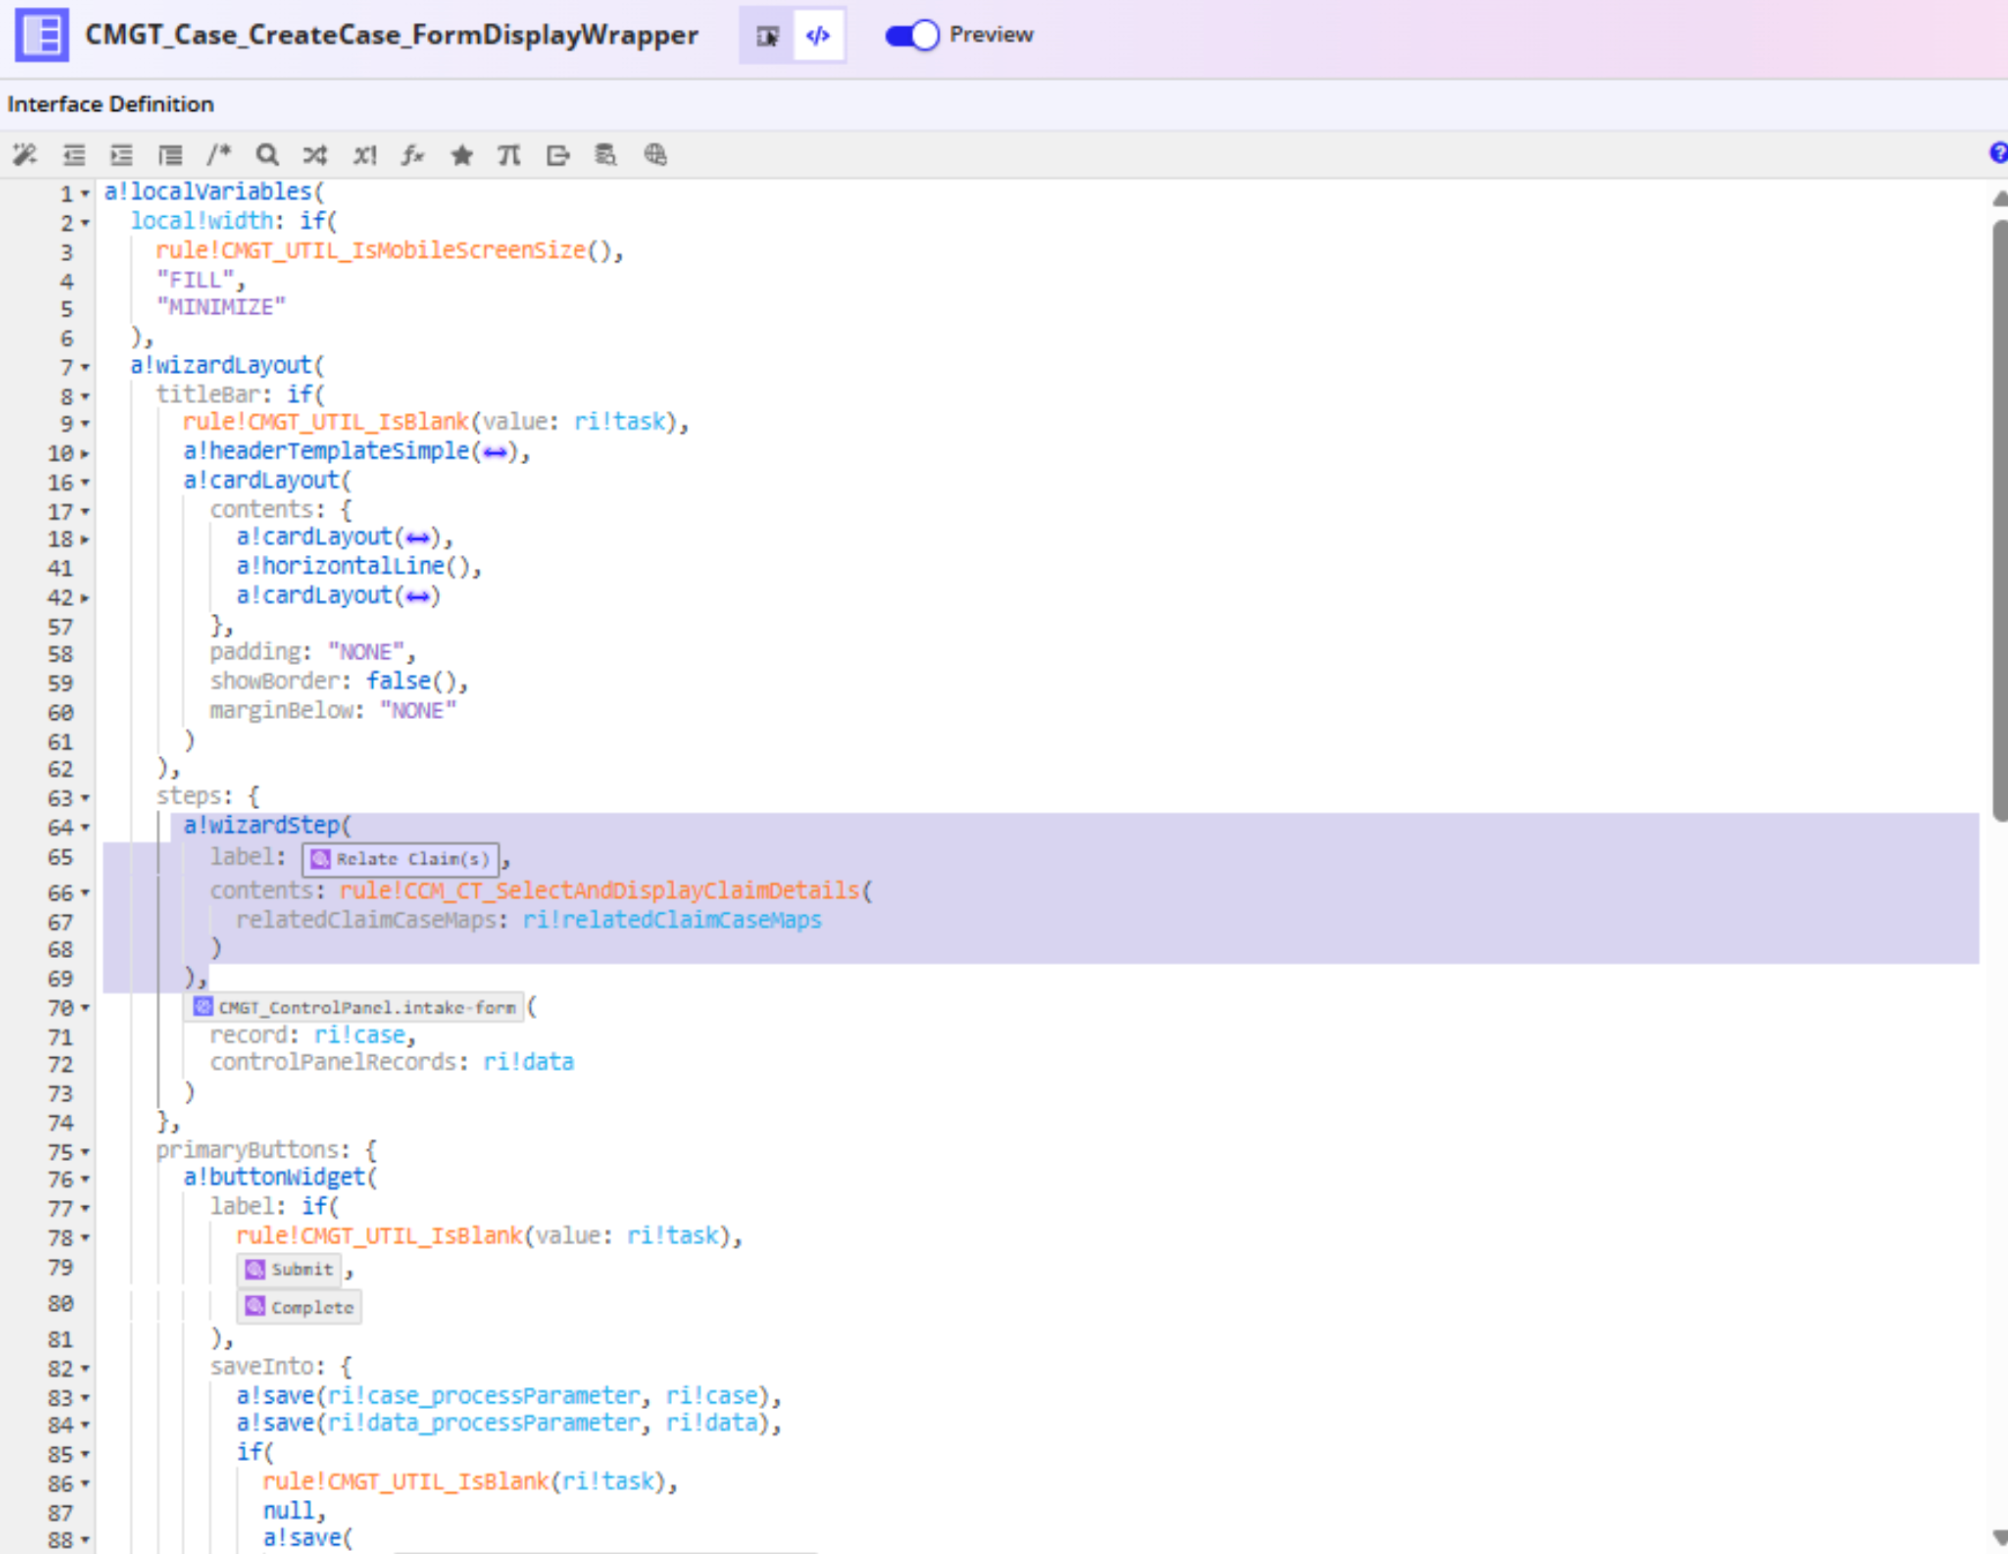Click the "FILL" string on line 4
2008x1554 pixels.
click(195, 279)
